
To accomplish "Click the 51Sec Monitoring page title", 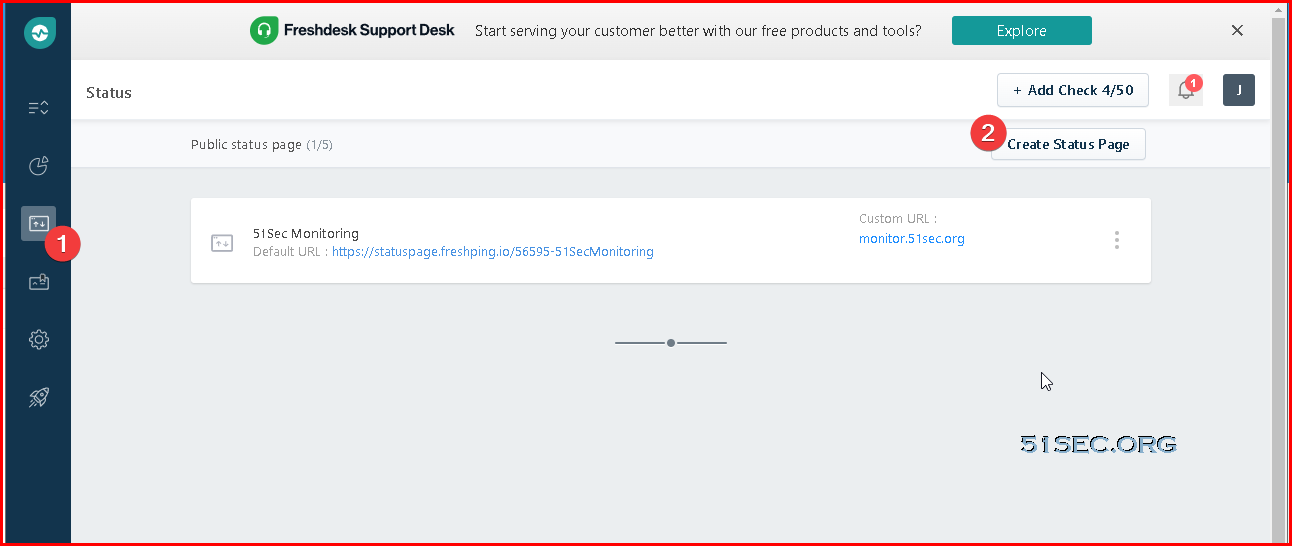I will point(306,234).
